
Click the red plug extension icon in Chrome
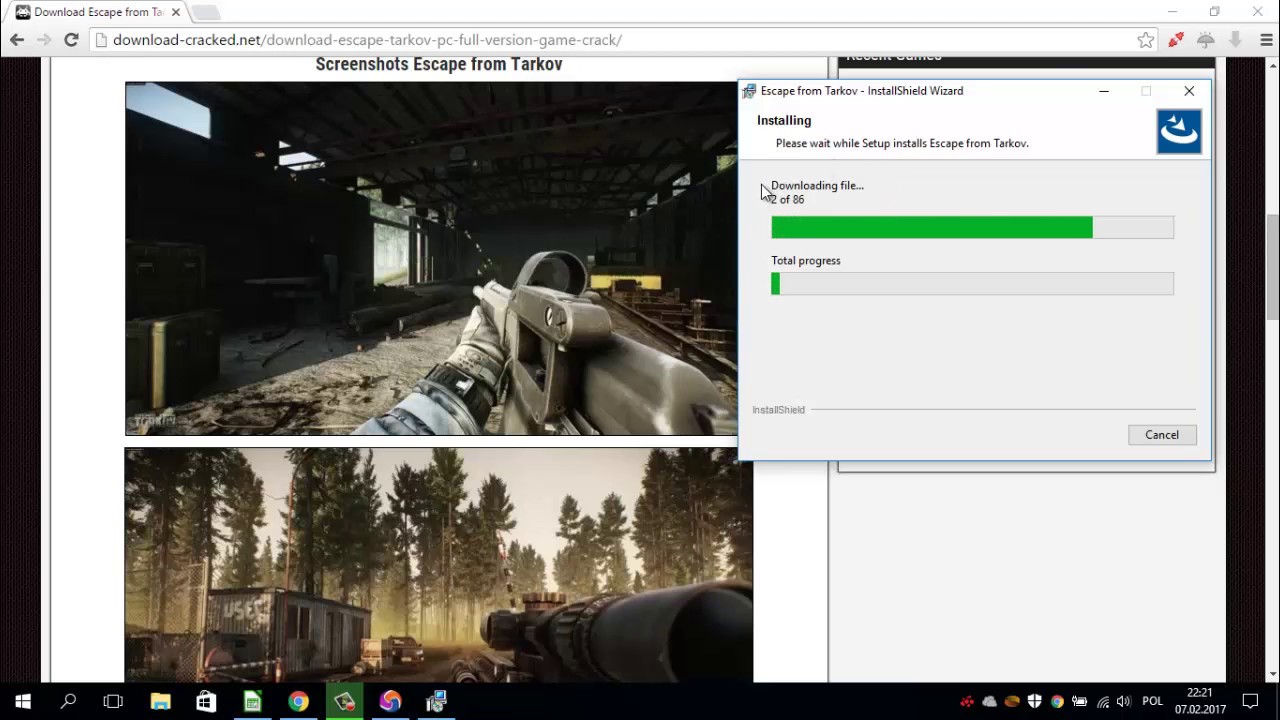click(x=1176, y=40)
